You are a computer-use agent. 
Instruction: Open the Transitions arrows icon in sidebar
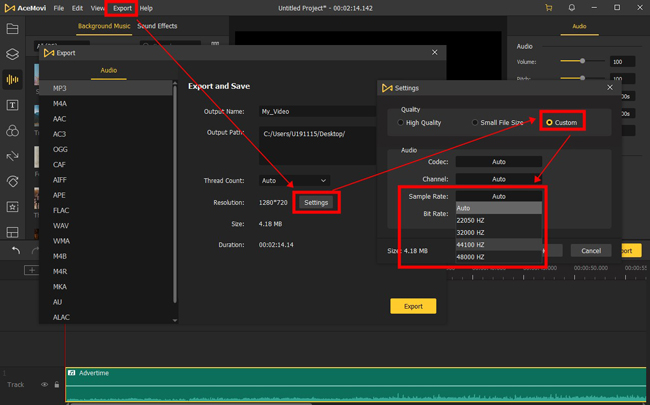coord(12,156)
